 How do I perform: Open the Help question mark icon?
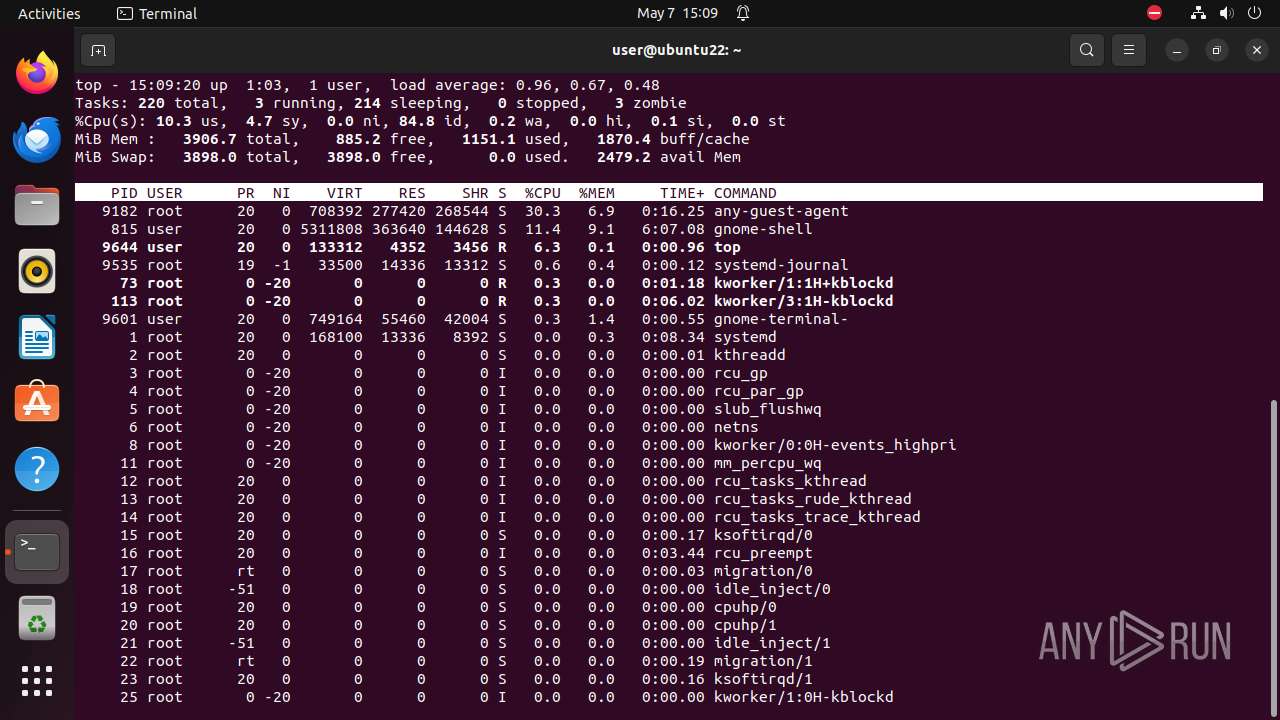pyautogui.click(x=37, y=469)
